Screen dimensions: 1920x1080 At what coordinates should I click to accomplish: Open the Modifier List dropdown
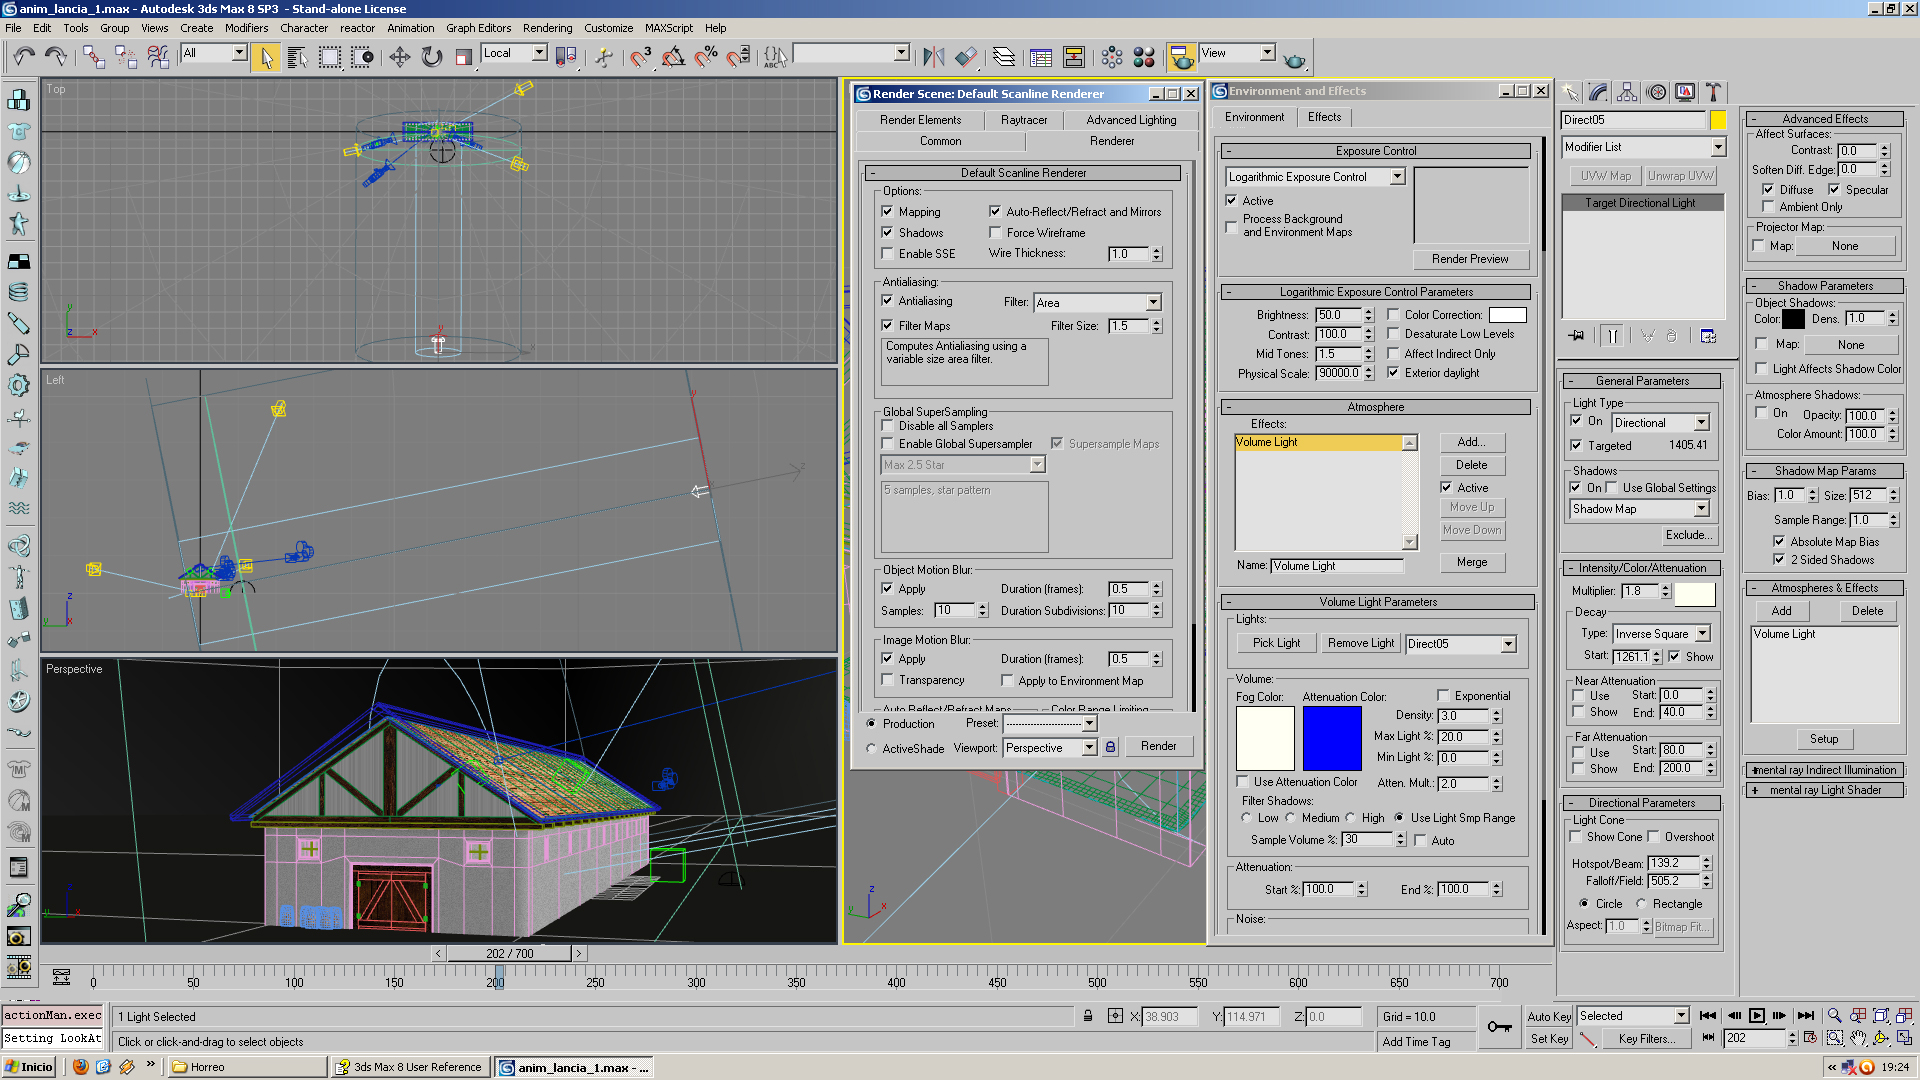click(x=1717, y=147)
